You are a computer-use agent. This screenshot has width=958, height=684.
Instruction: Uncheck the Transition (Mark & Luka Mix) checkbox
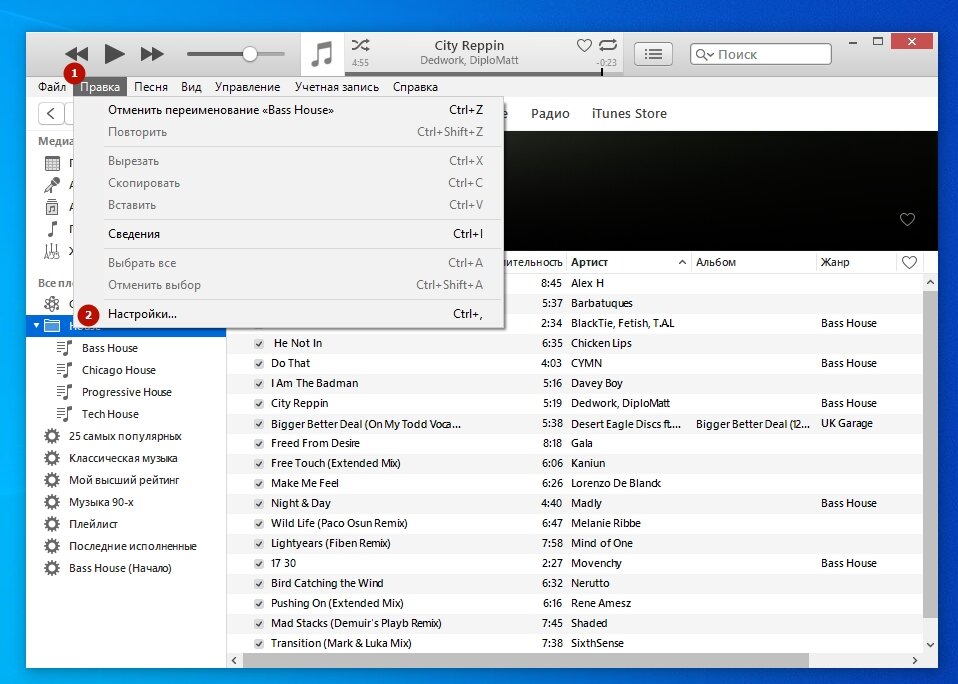[x=259, y=644]
